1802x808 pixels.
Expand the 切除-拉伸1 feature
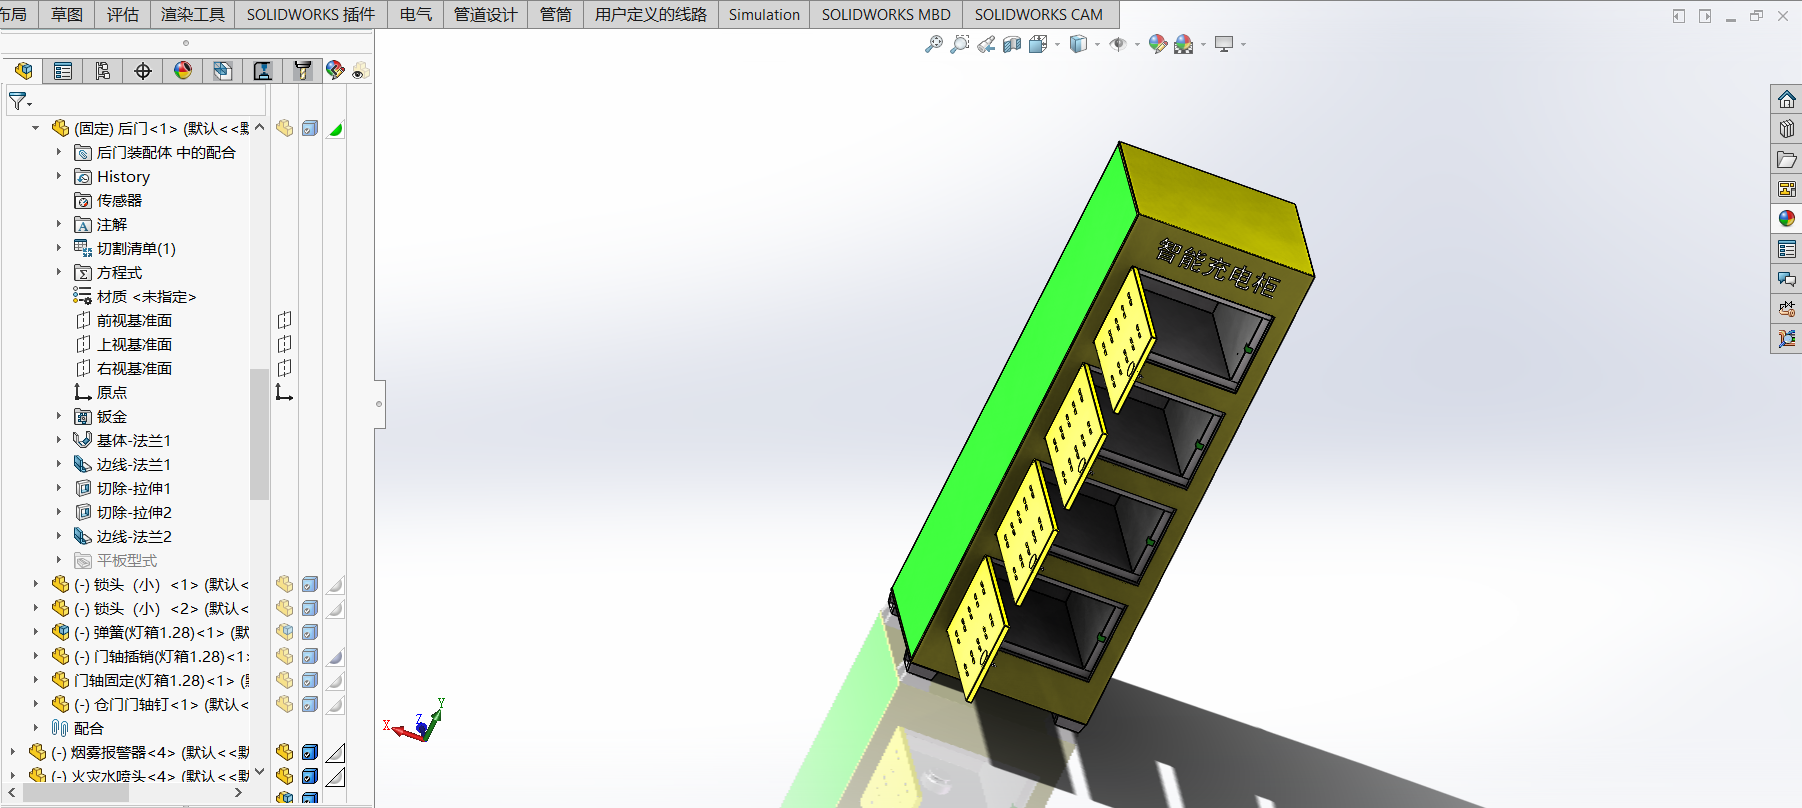(x=59, y=488)
